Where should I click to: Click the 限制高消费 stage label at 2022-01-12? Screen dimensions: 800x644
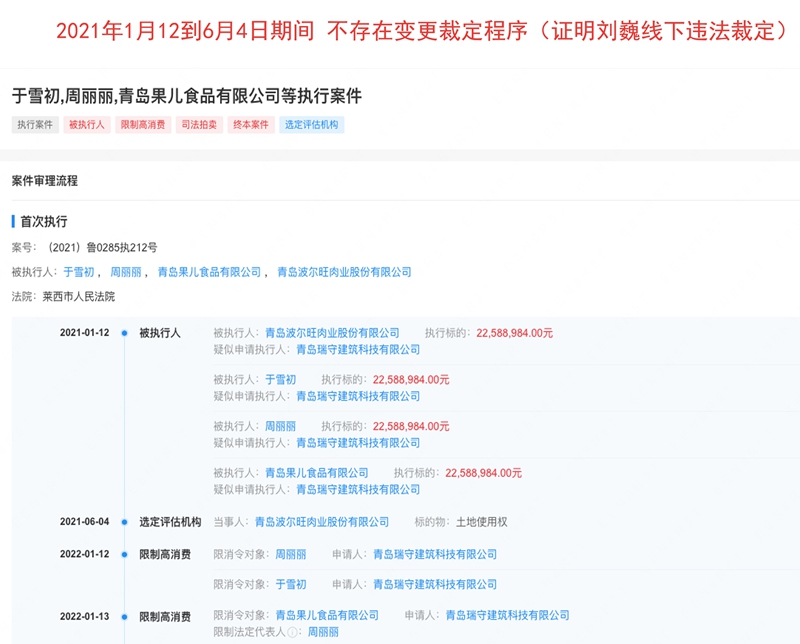tap(165, 555)
